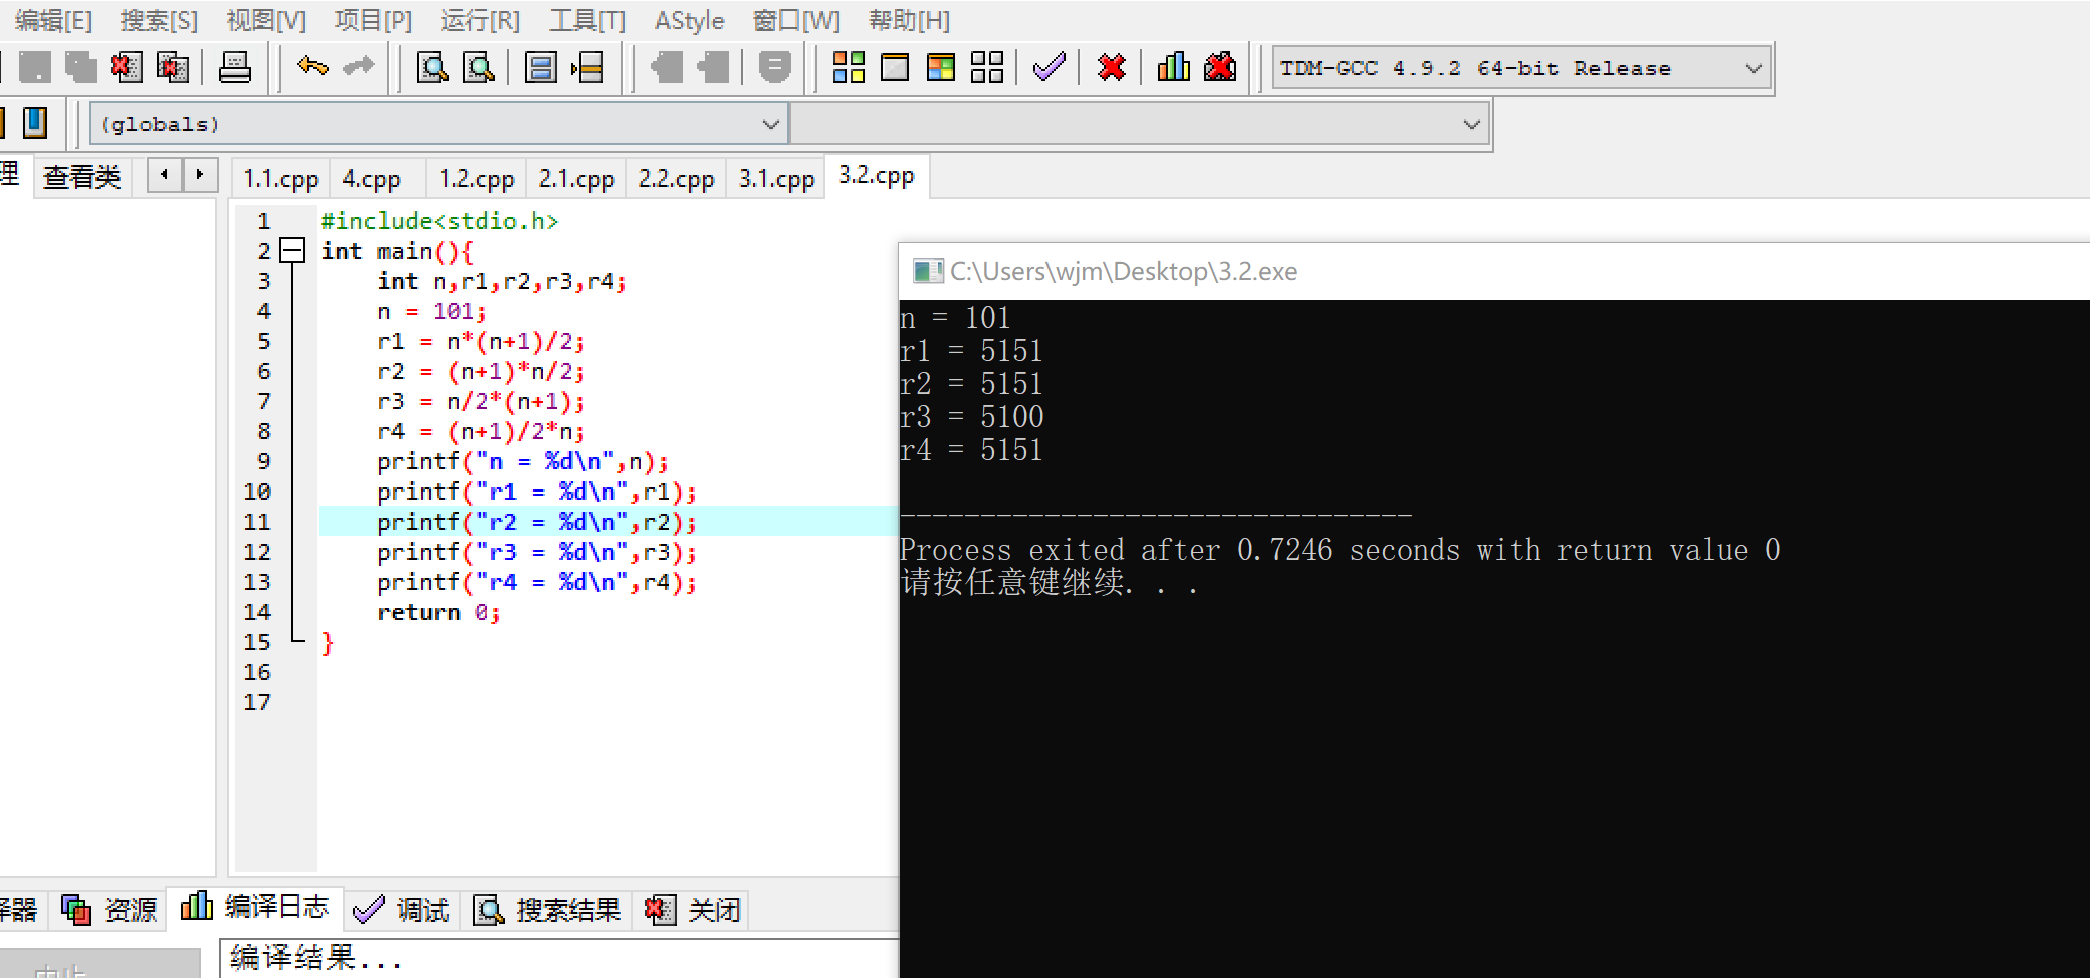This screenshot has width=2090, height=978.
Task: Open the TDM-GCC compiler set dropdown
Action: coord(1522,69)
